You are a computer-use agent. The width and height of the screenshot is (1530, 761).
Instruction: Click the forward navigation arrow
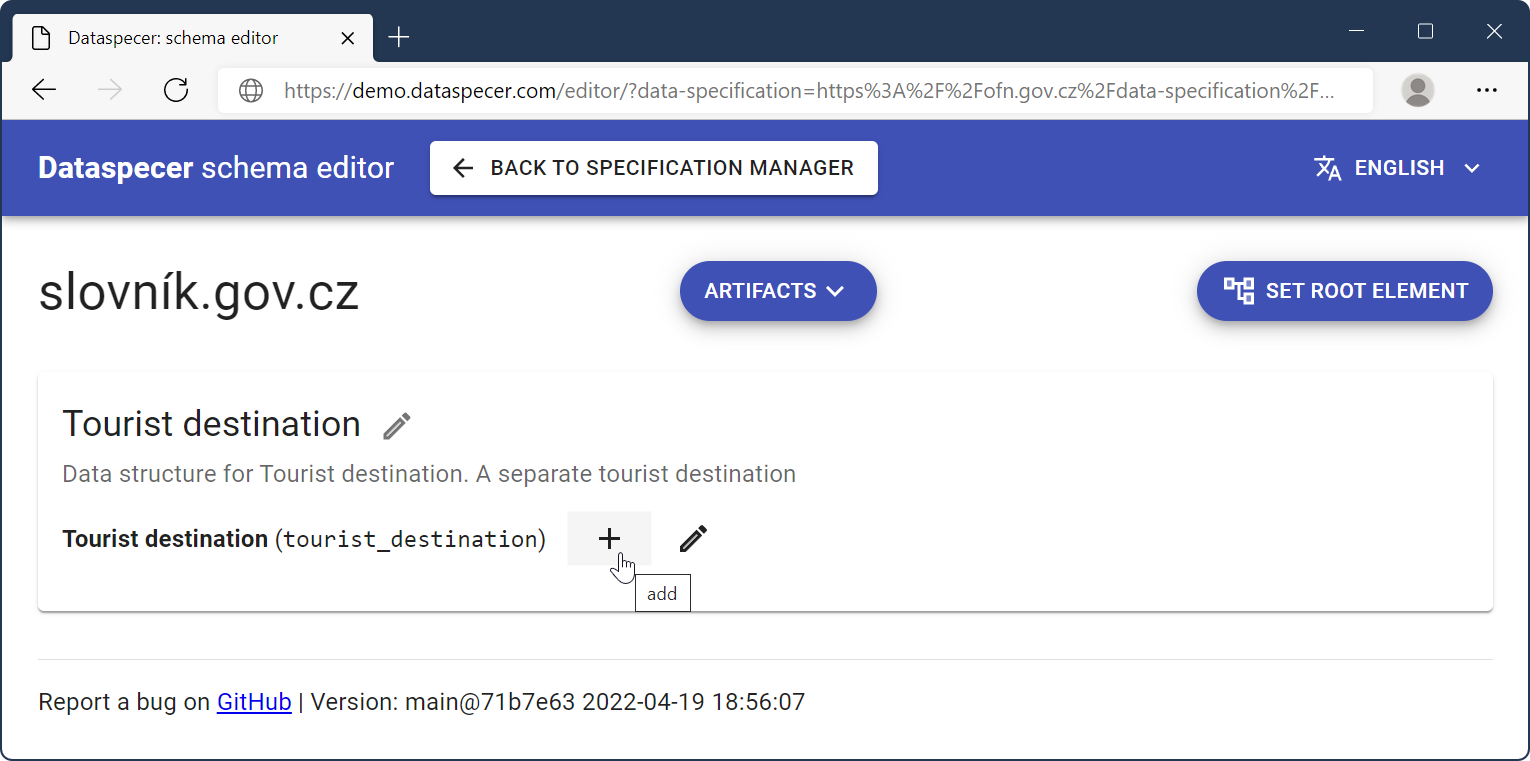(x=110, y=90)
